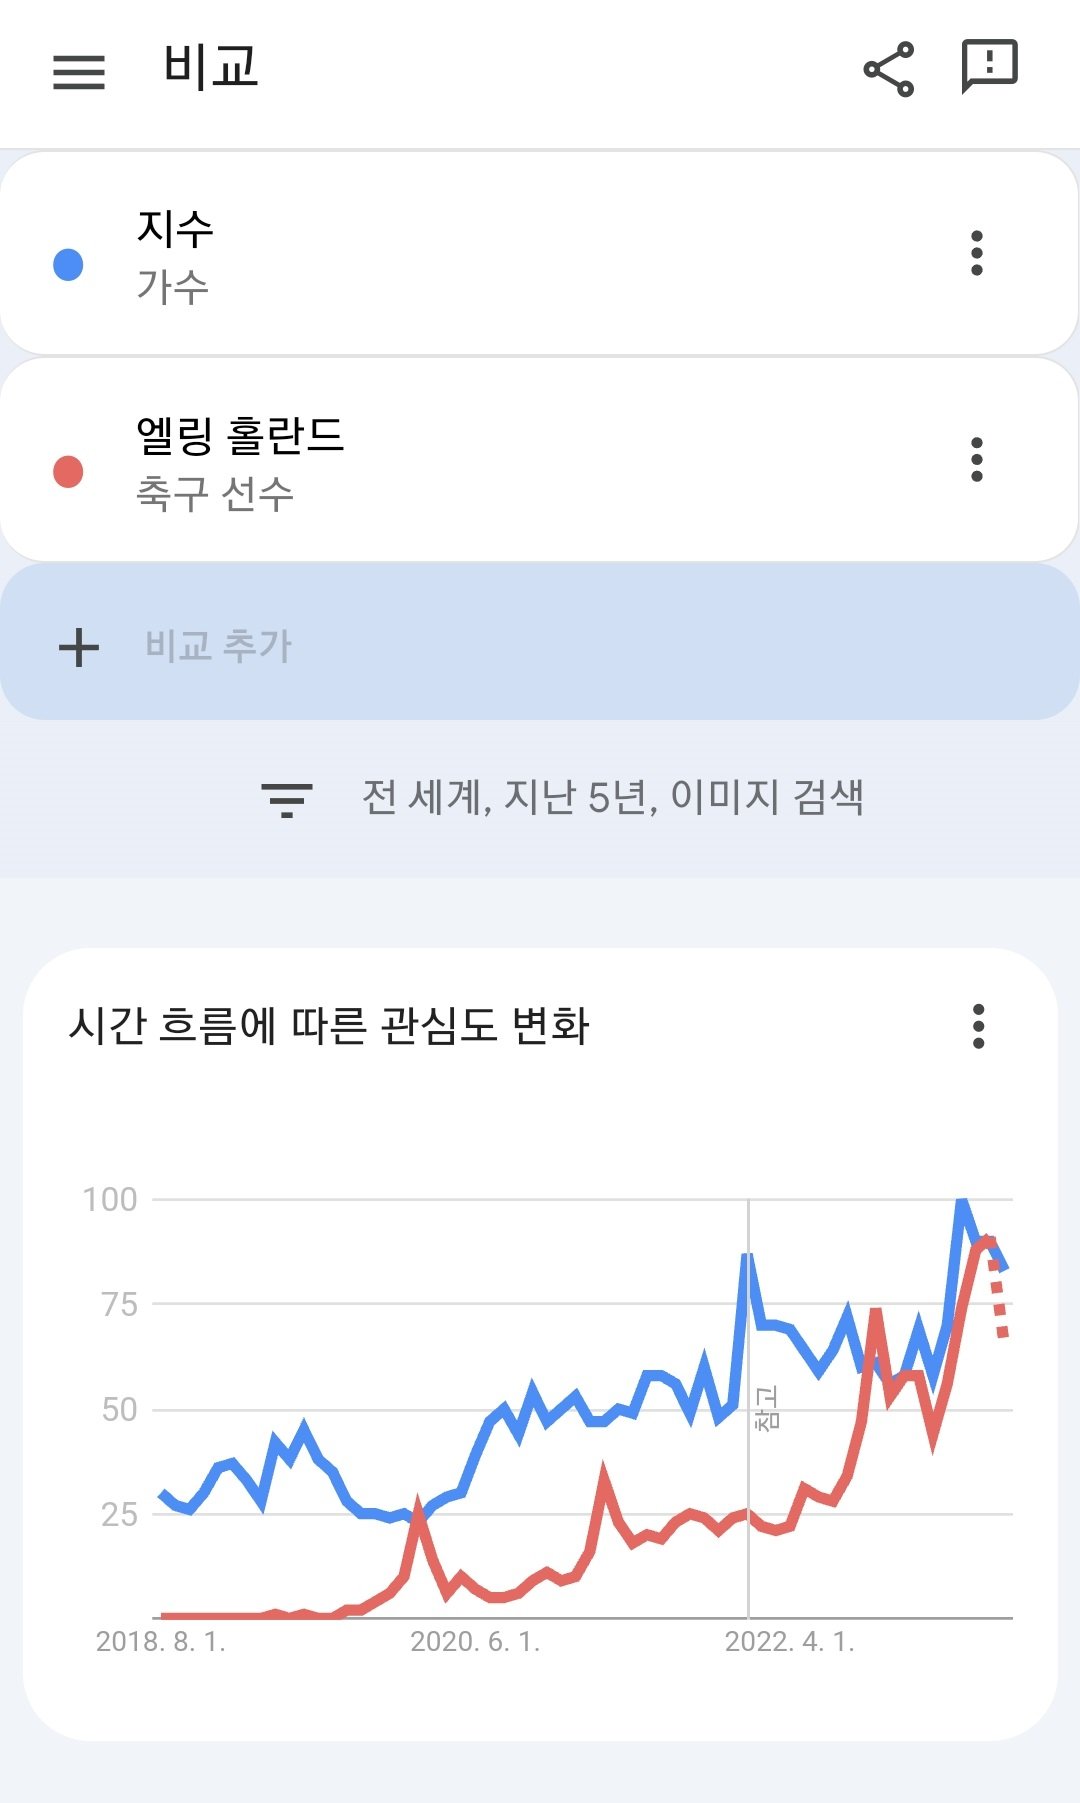Screen dimensions: 1080x1803
Task: Click the 참고 note marker on chart
Action: 766,1407
